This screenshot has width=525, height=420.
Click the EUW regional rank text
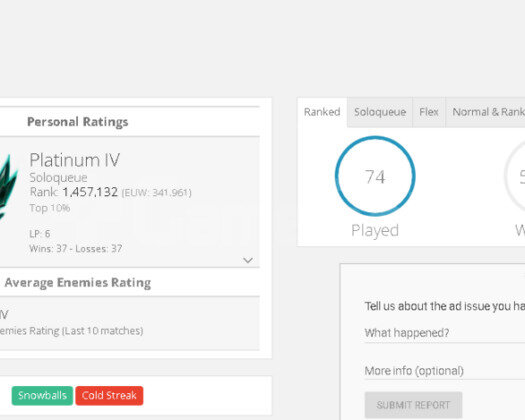pyautogui.click(x=156, y=193)
